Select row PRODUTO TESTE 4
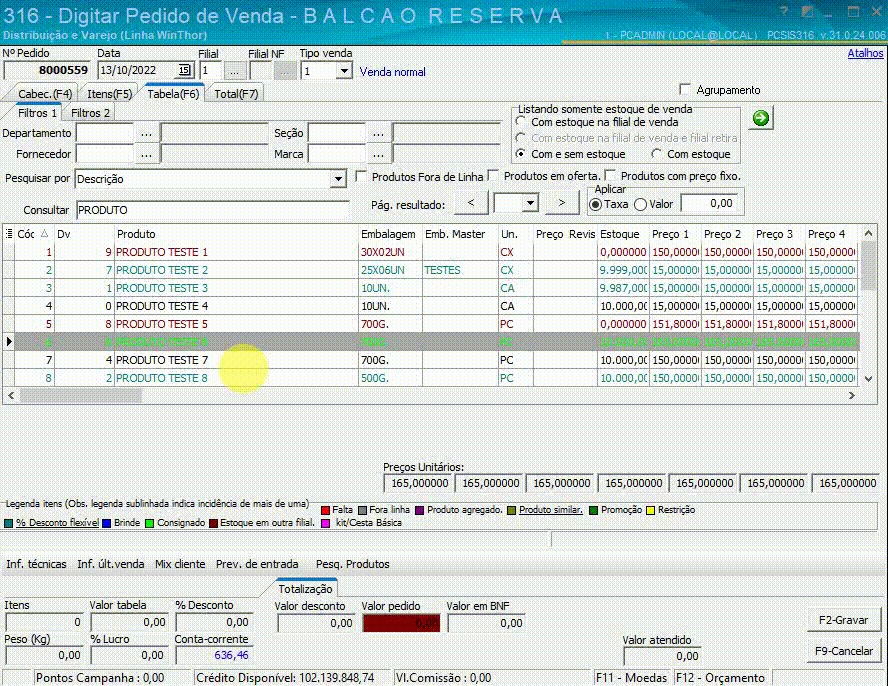The image size is (888, 686). tap(430, 306)
